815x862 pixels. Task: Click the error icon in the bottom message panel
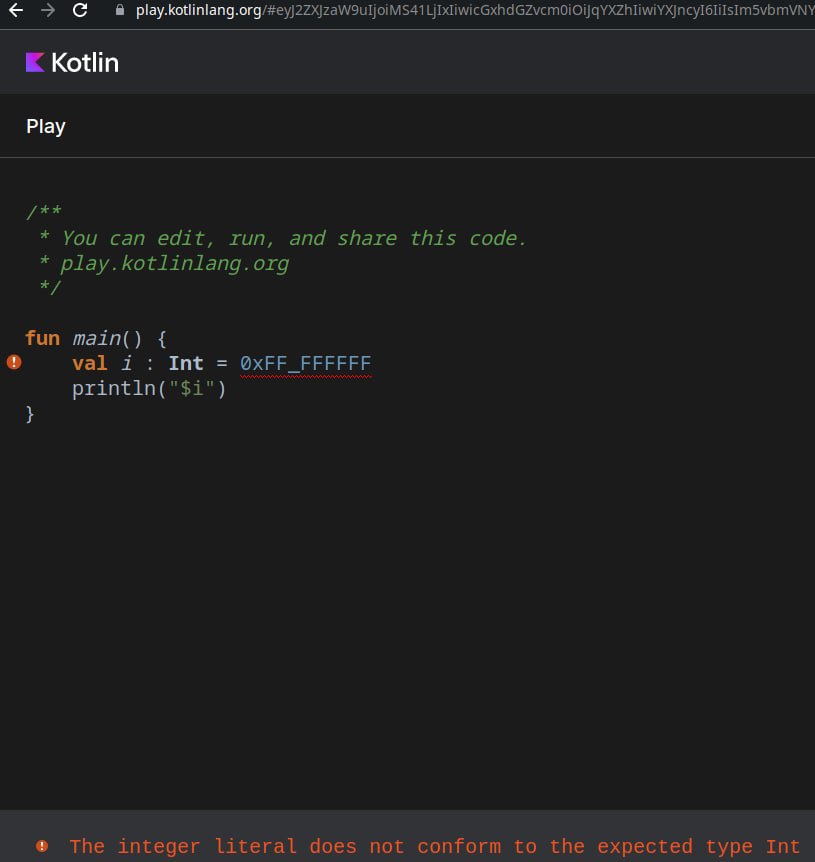pos(42,846)
